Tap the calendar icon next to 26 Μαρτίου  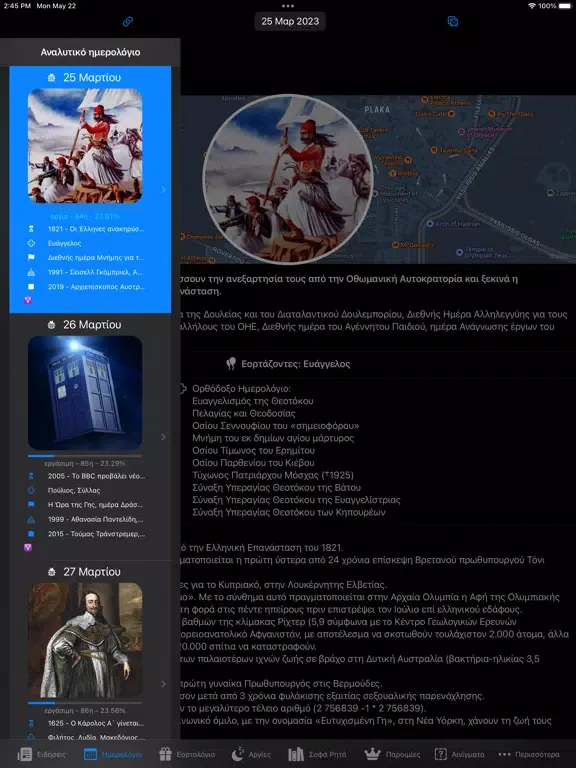[x=51, y=325]
